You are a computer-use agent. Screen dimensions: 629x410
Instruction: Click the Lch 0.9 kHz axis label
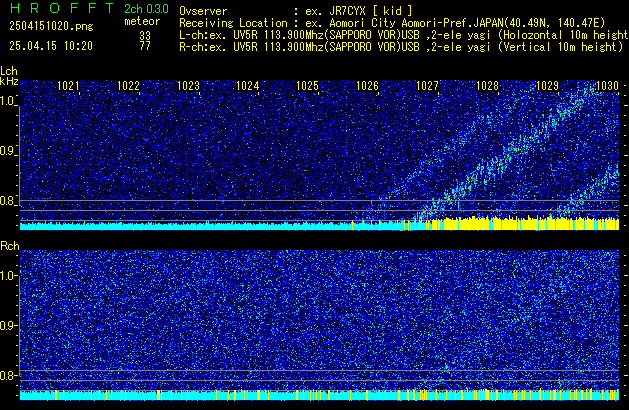8,151
